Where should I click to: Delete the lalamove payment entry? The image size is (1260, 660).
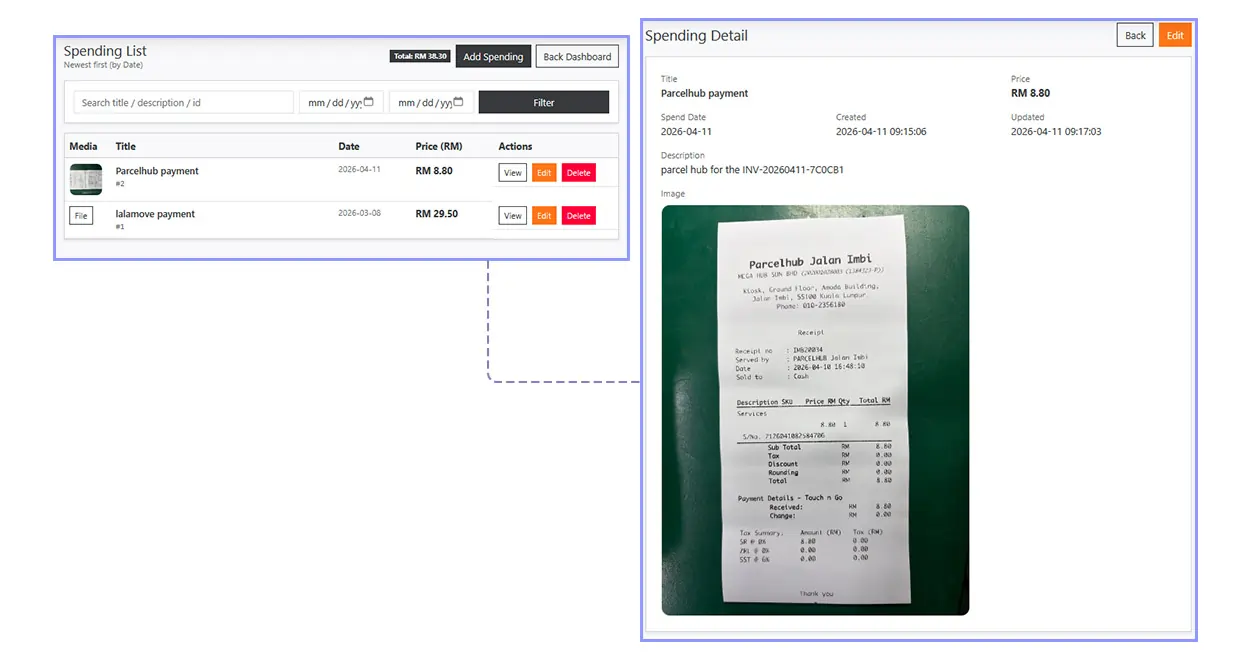578,215
